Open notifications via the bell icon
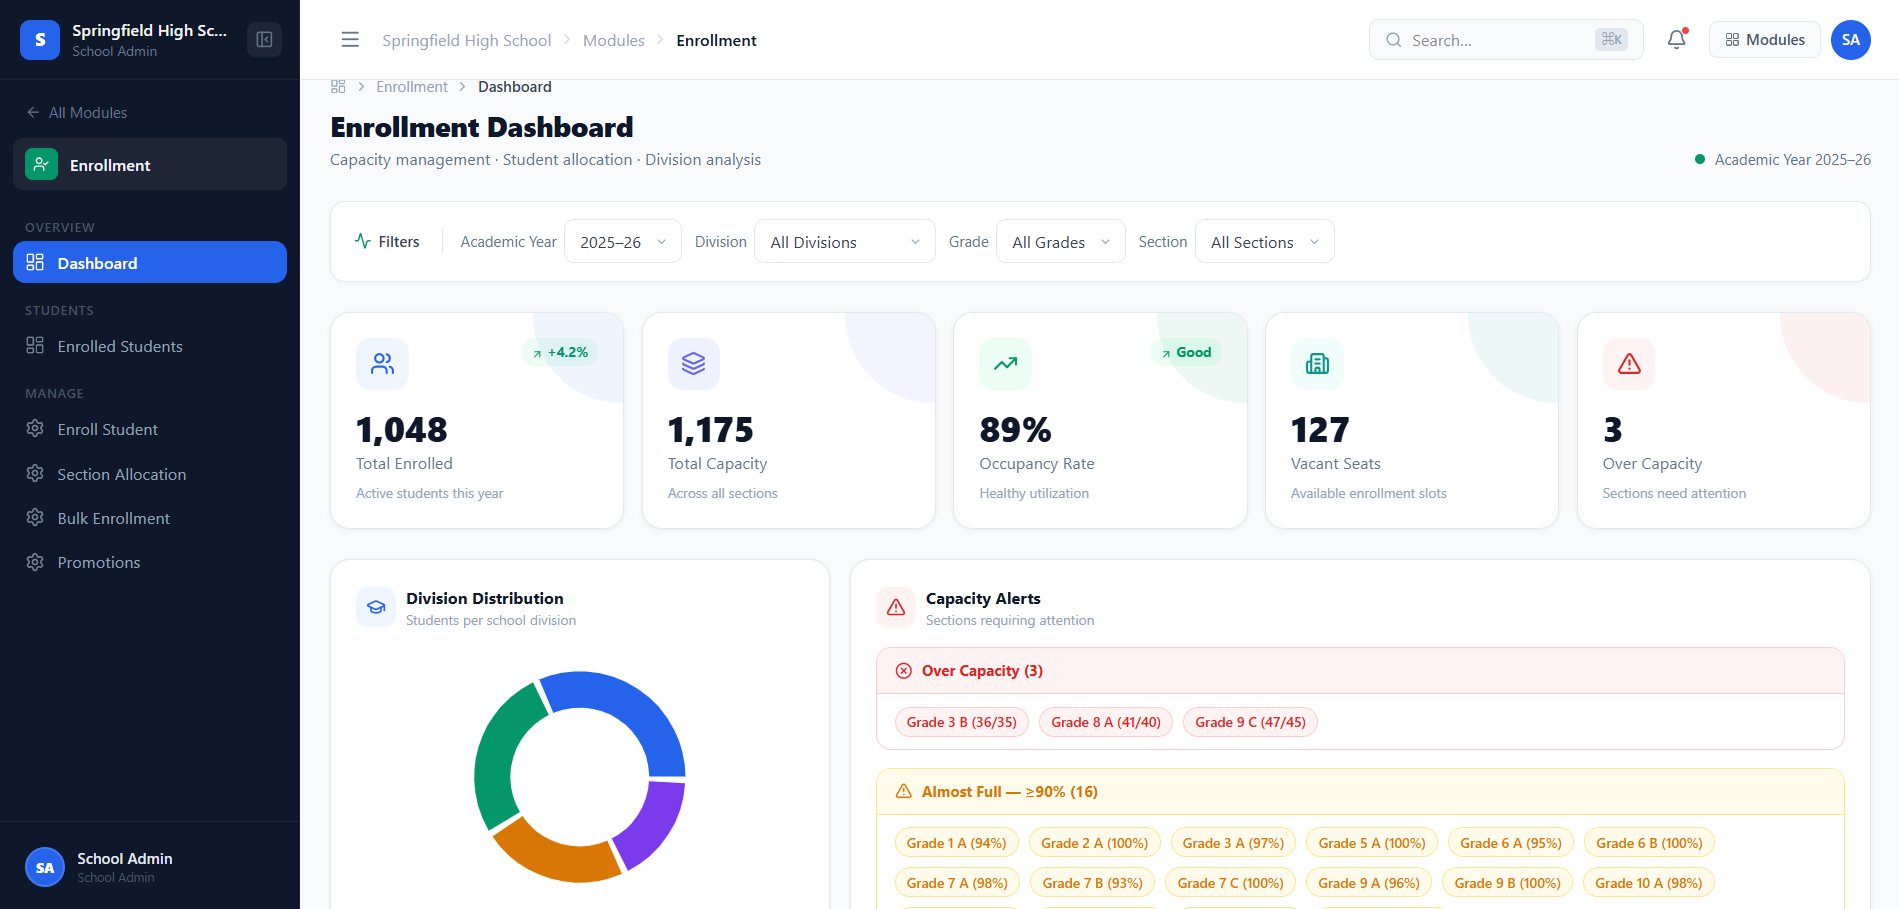Image resolution: width=1899 pixels, height=909 pixels. (x=1677, y=40)
